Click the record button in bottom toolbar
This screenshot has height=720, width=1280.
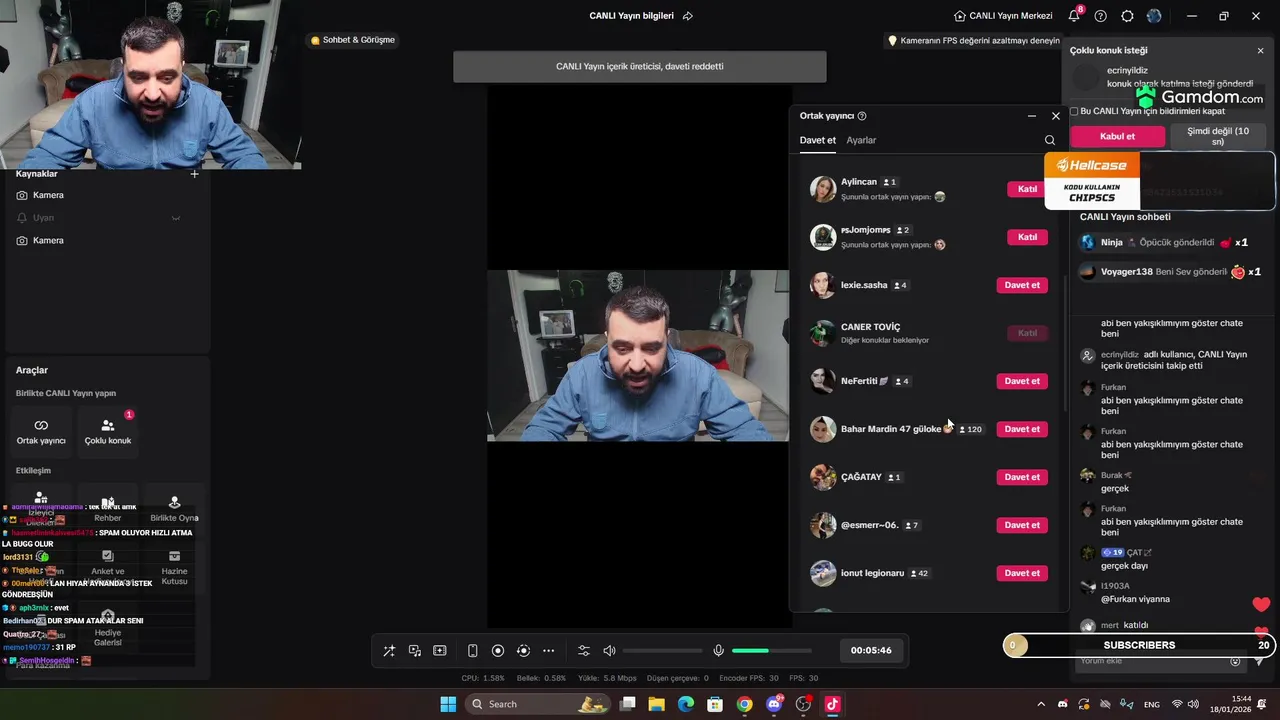coord(498,651)
